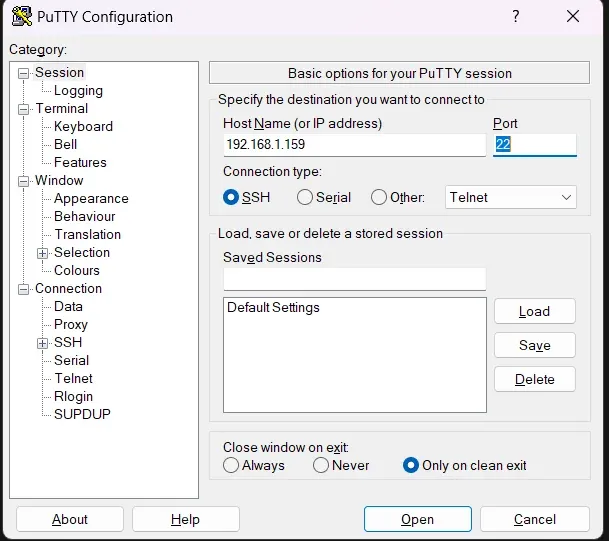
Task: Focus the Host Name input field
Action: 355,145
